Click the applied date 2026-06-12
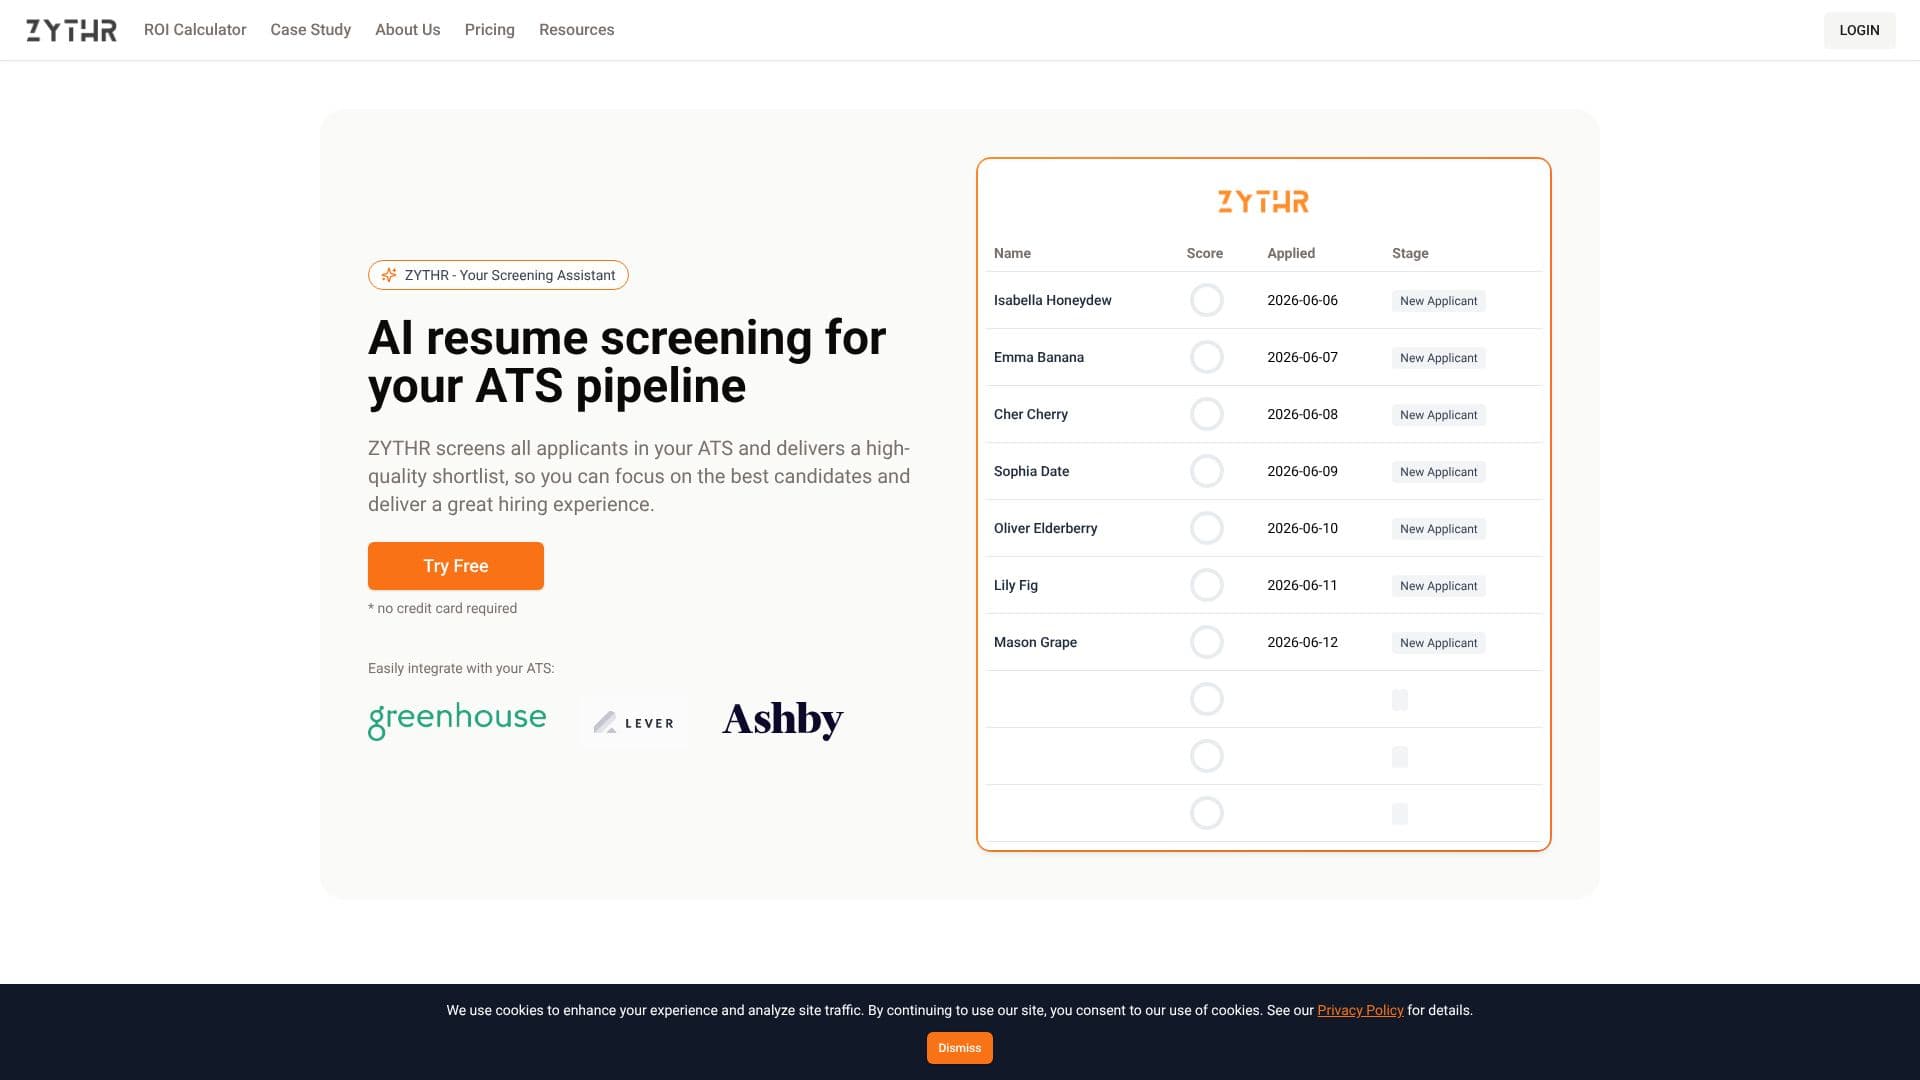This screenshot has height=1080, width=1920. [x=1302, y=642]
